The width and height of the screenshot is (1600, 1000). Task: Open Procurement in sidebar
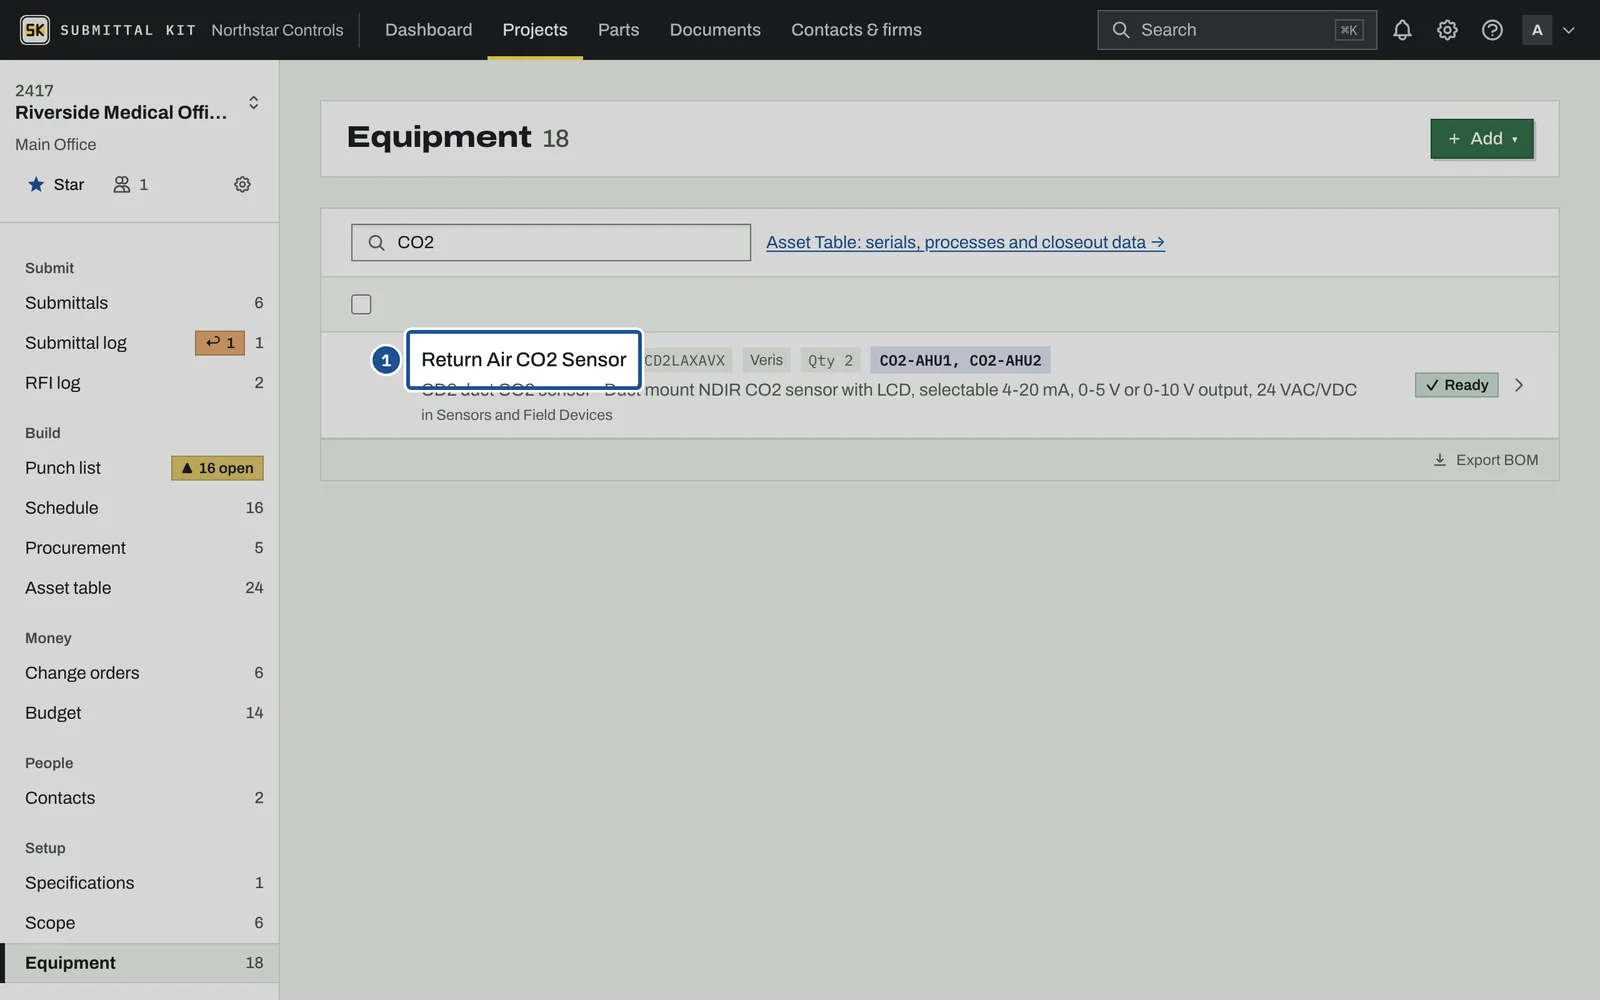pos(140,548)
